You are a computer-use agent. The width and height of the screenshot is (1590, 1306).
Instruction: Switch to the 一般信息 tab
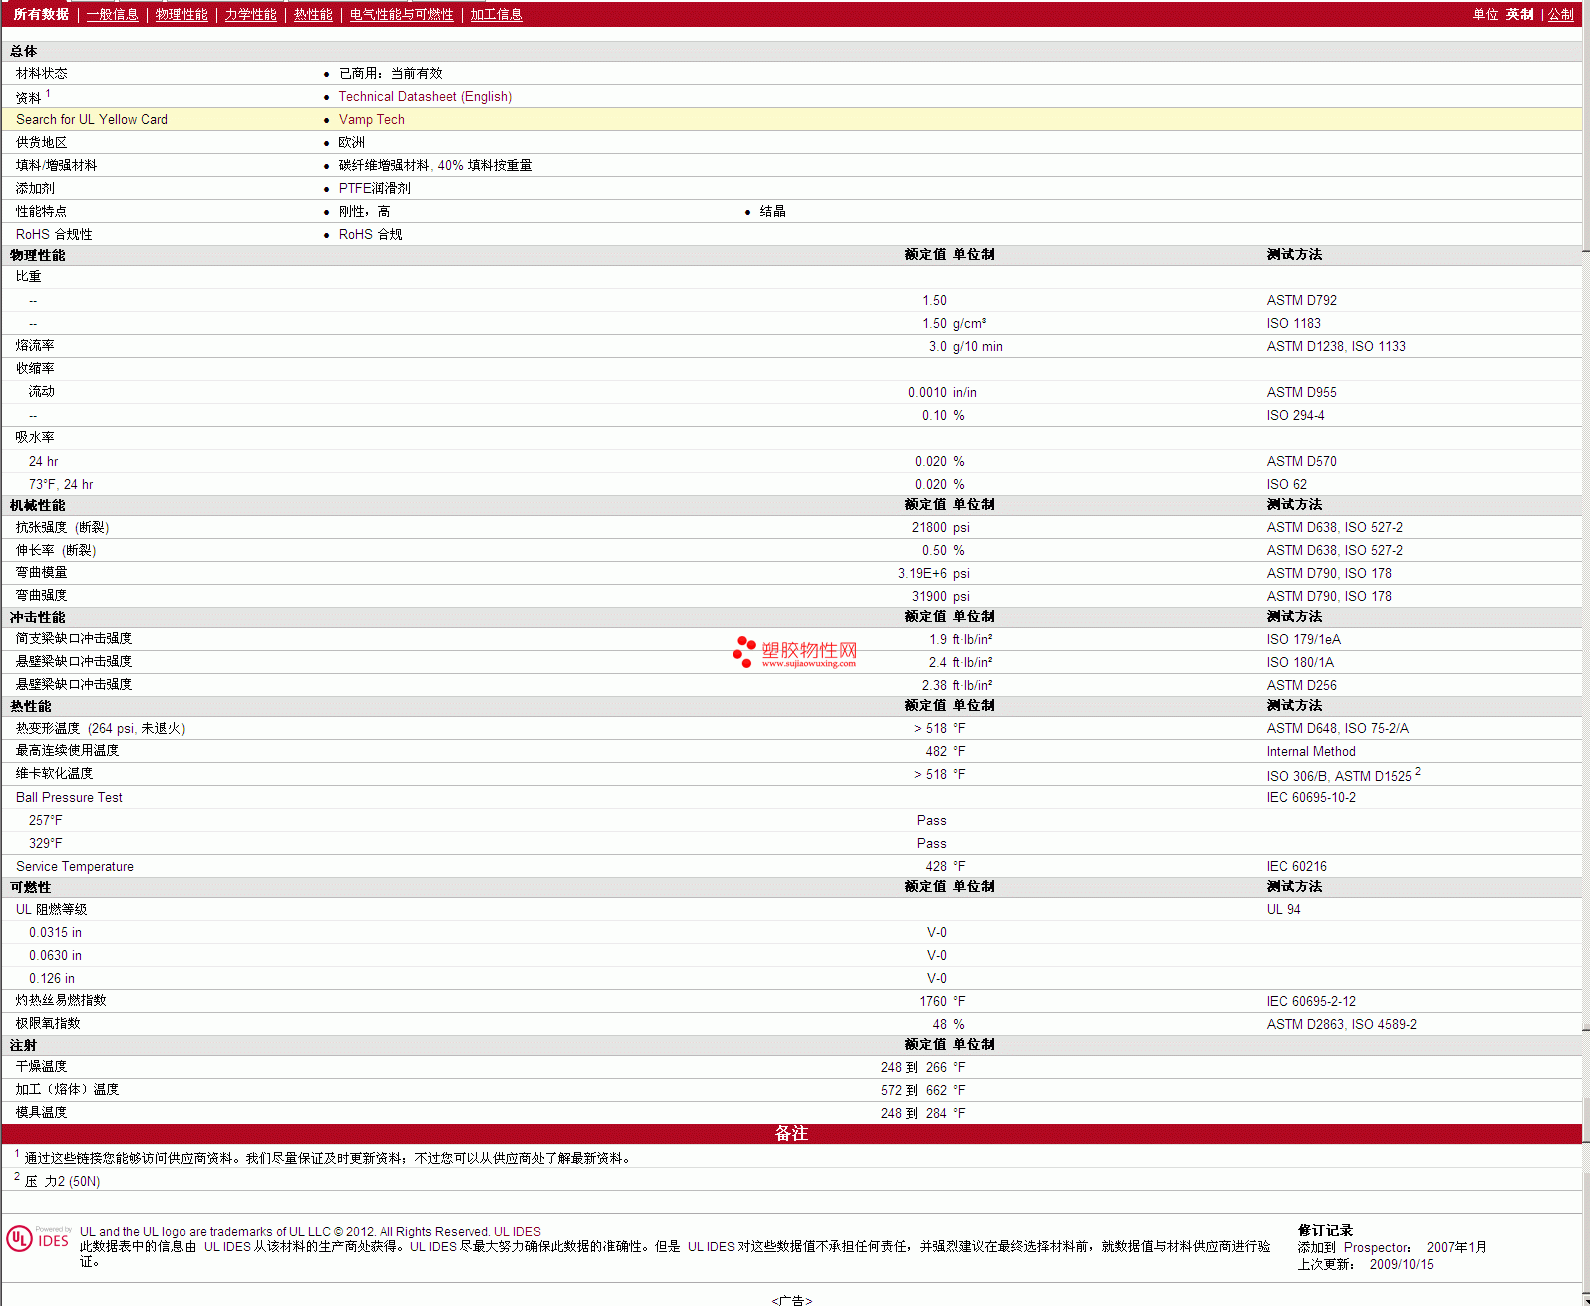point(112,14)
